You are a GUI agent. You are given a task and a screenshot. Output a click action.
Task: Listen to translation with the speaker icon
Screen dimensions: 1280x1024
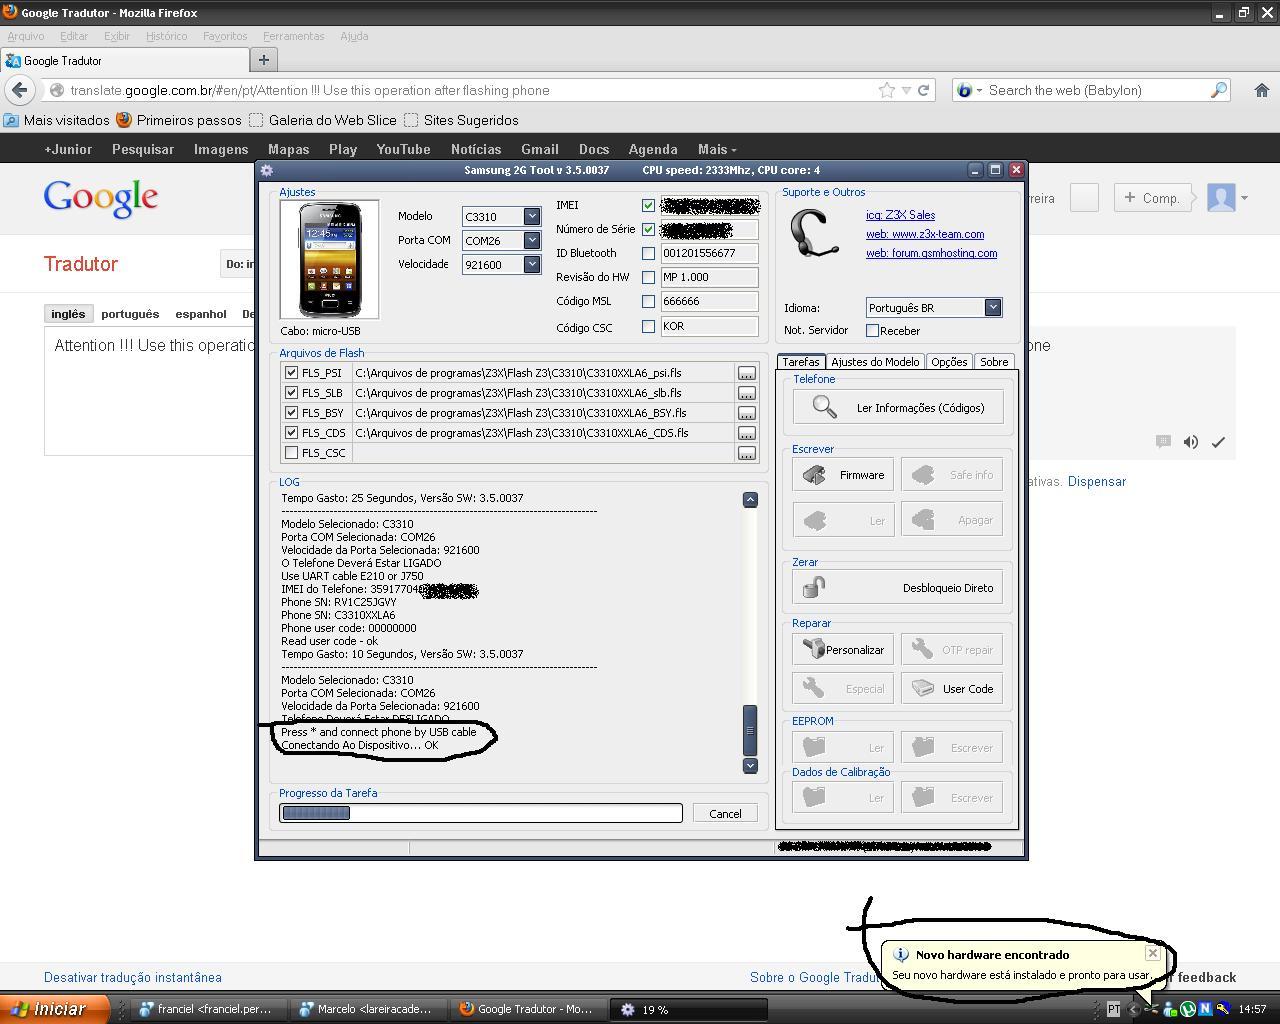1190,442
